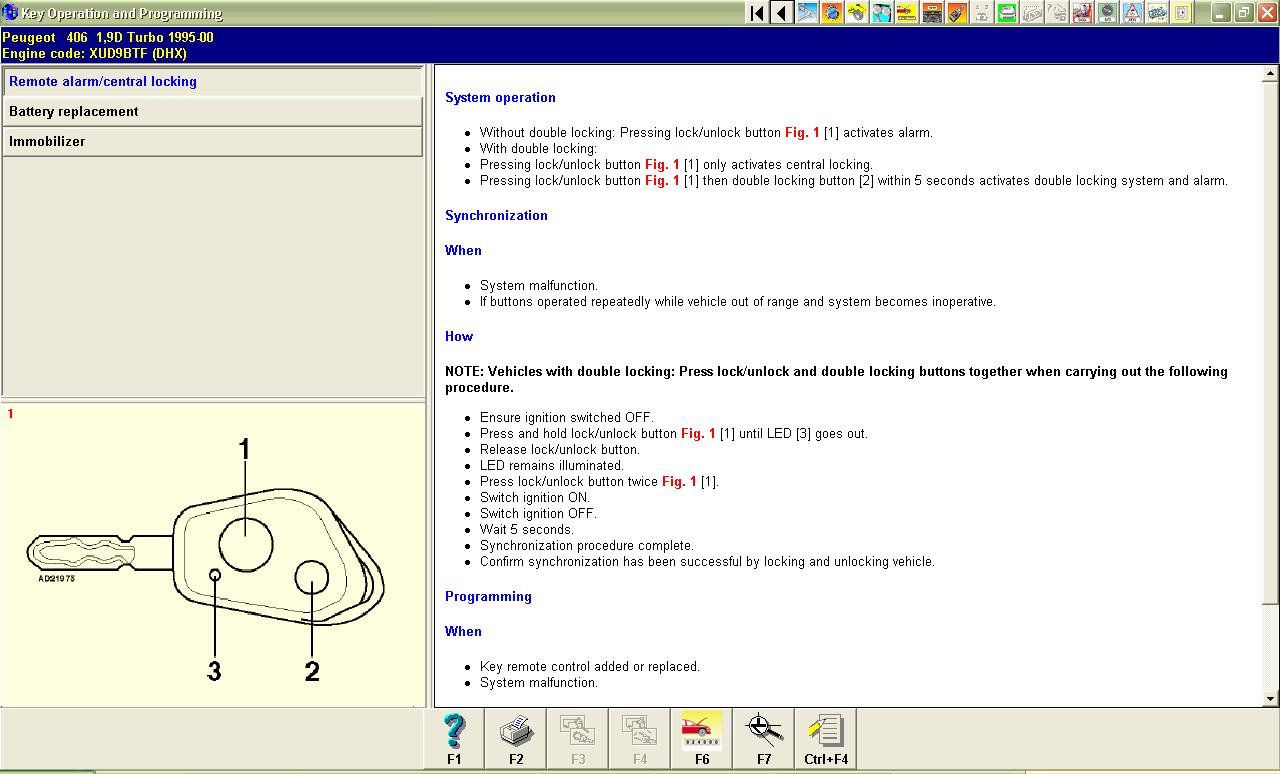Print the page with F2 printer button

tap(516, 739)
